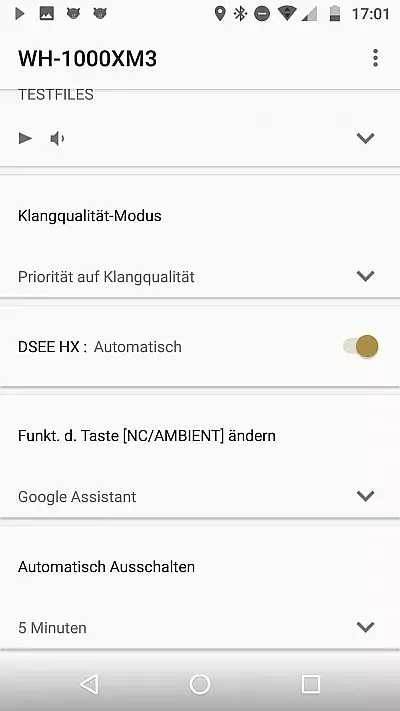Image resolution: width=400 pixels, height=711 pixels.
Task: Tap the Automatisch Ausschalten label
Action: point(107,567)
